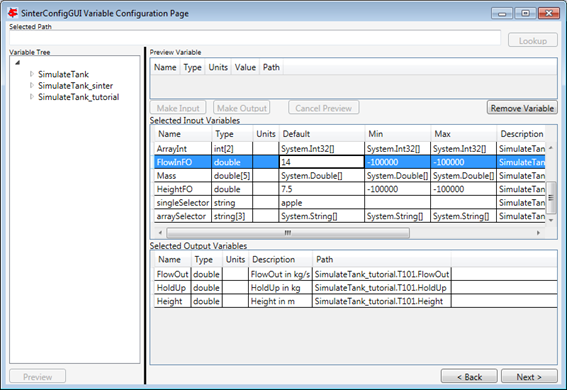Click the input table vertical scroll up arrow
567x390 pixels.
[x=551, y=147]
